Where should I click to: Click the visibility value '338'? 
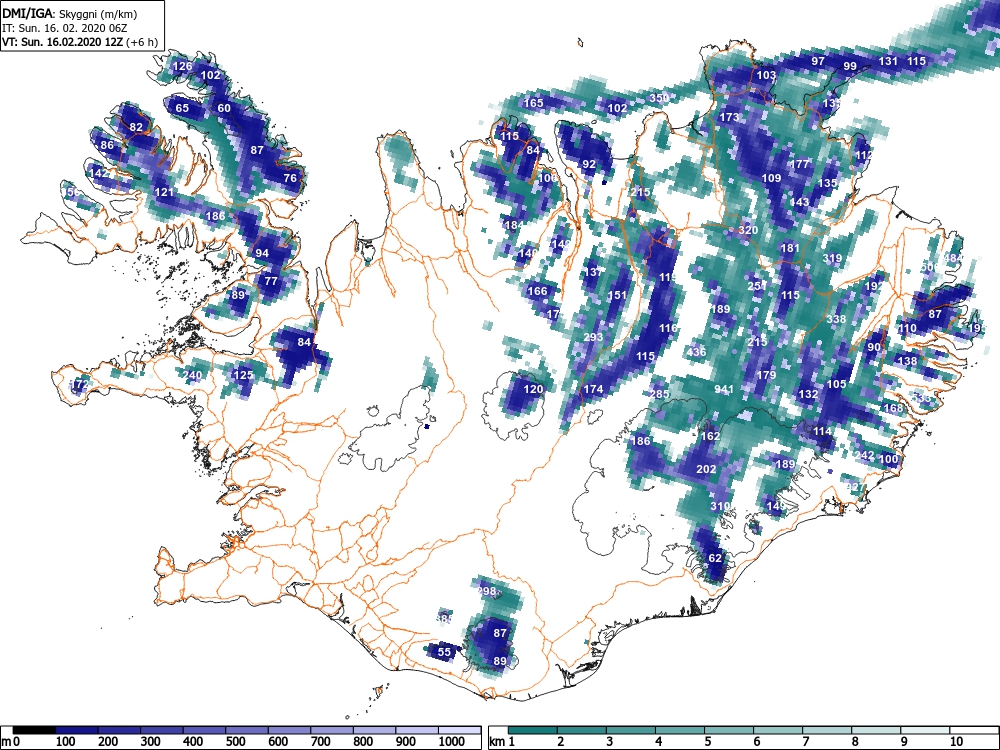point(836,319)
